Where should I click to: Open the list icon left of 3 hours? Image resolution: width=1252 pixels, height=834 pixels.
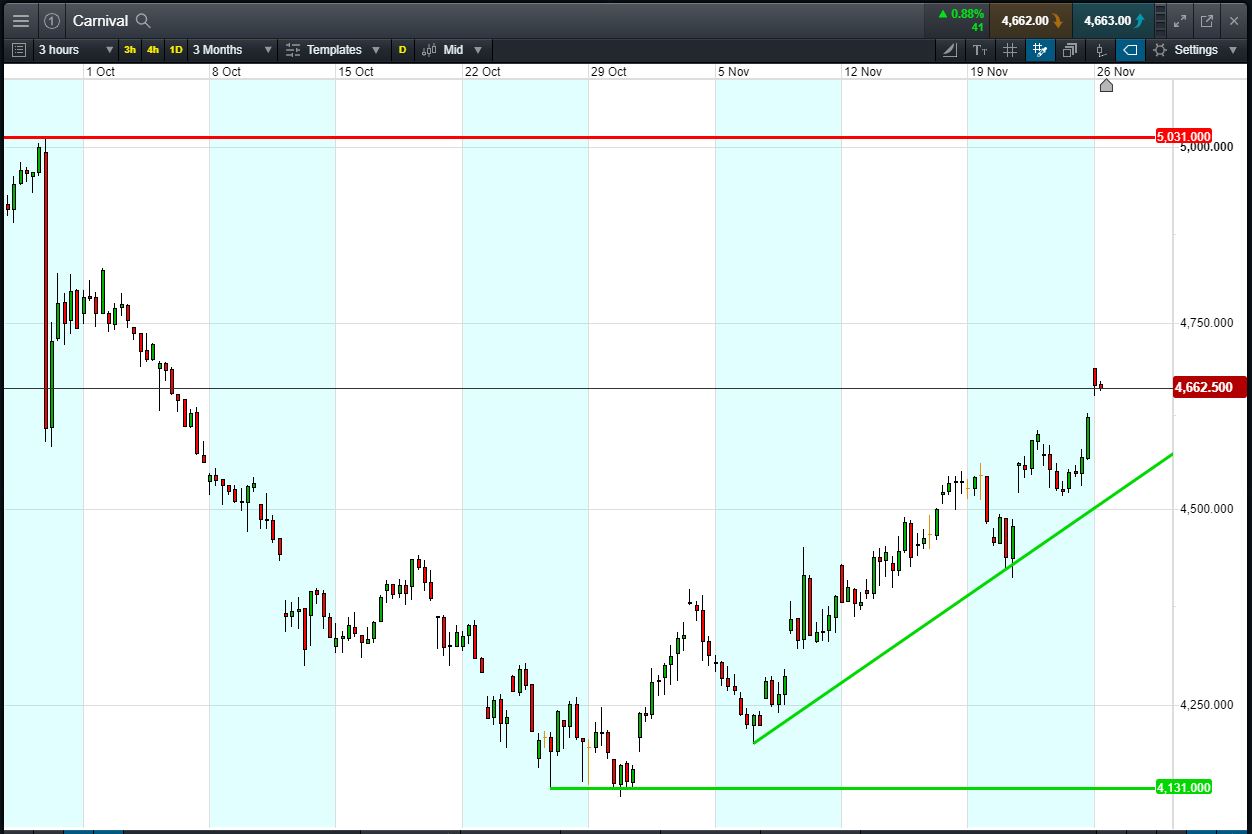click(x=19, y=50)
